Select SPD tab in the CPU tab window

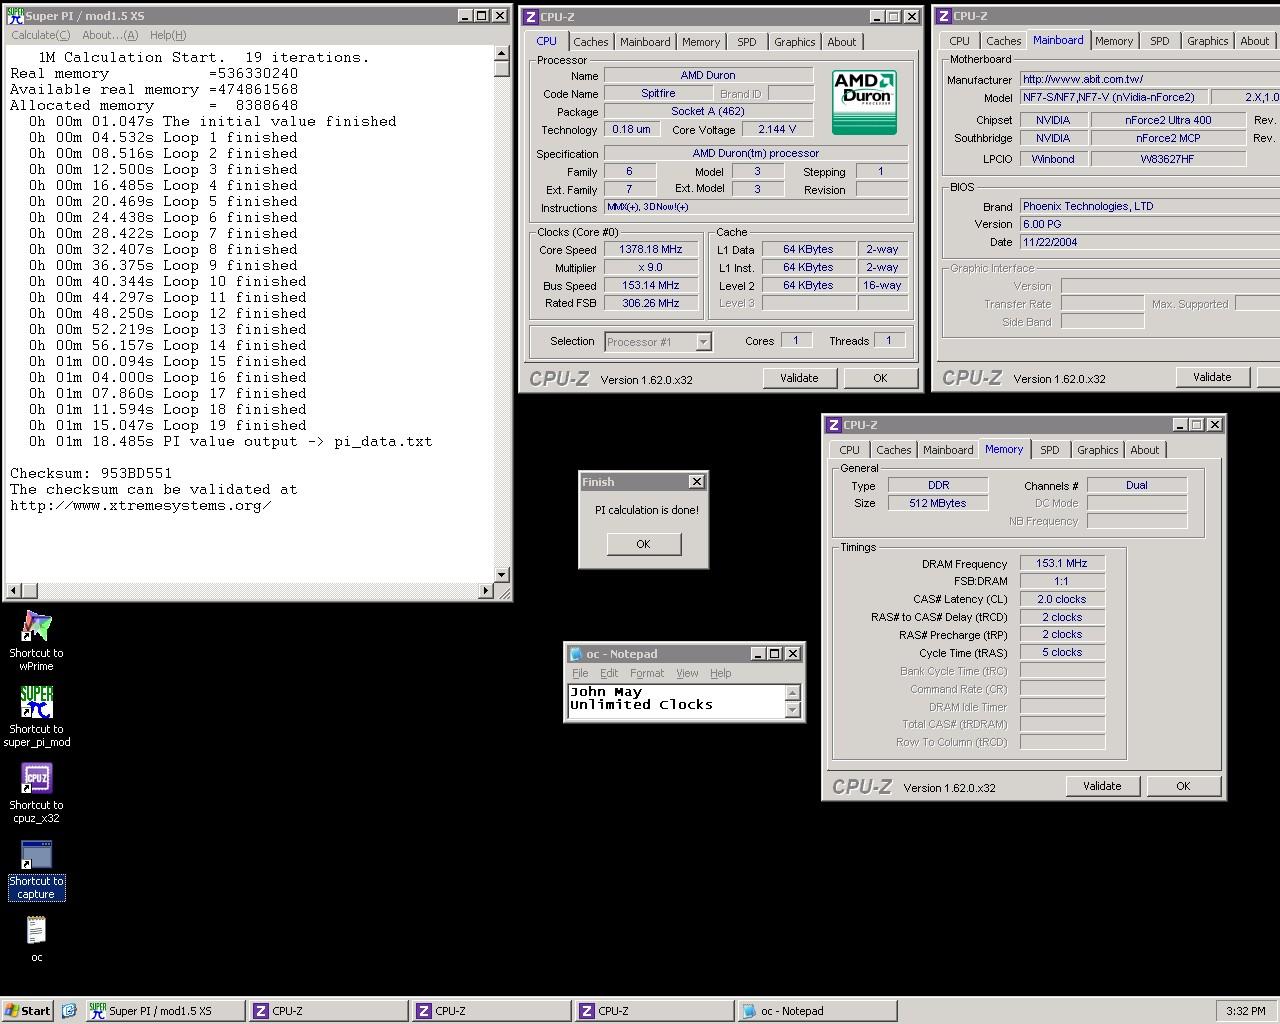click(x=747, y=42)
